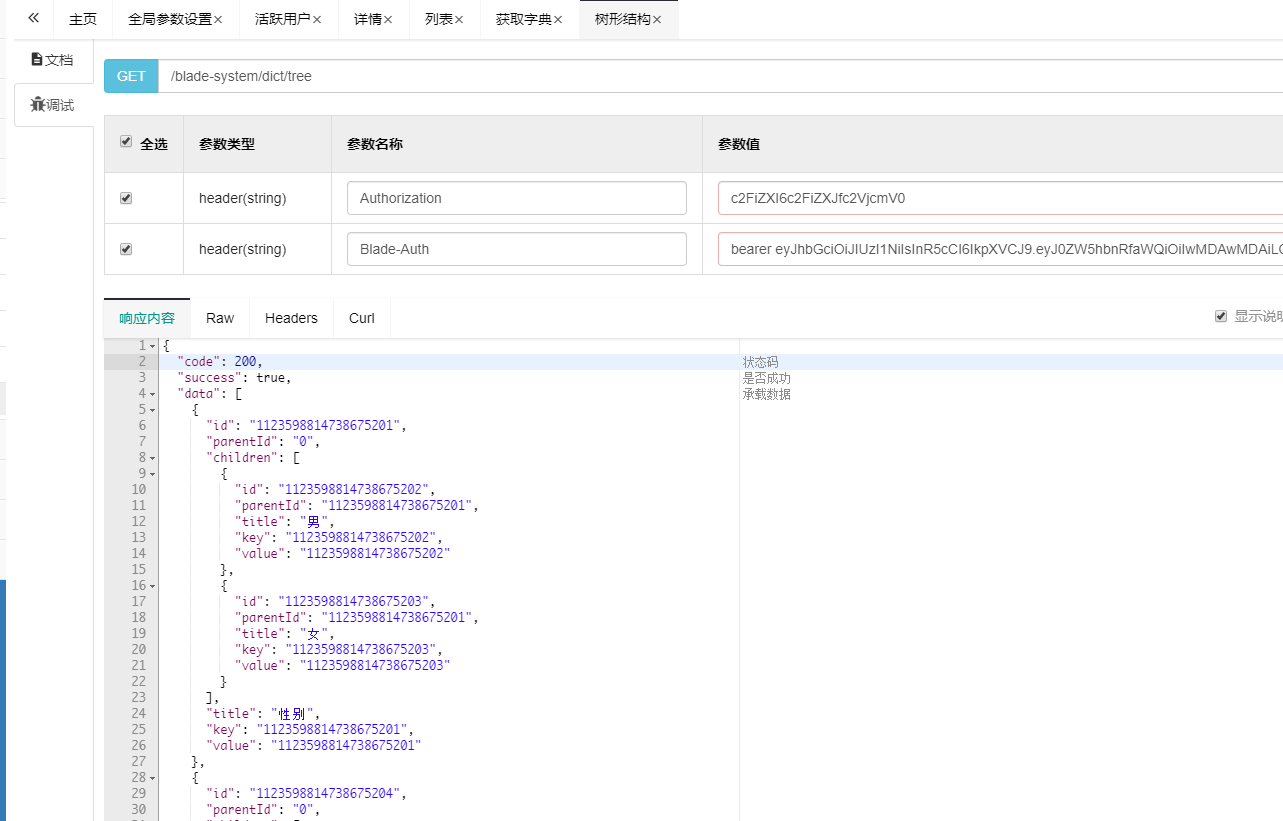The image size is (1283, 821).
Task: Switch to the Raw response tab
Action: pyautogui.click(x=220, y=318)
